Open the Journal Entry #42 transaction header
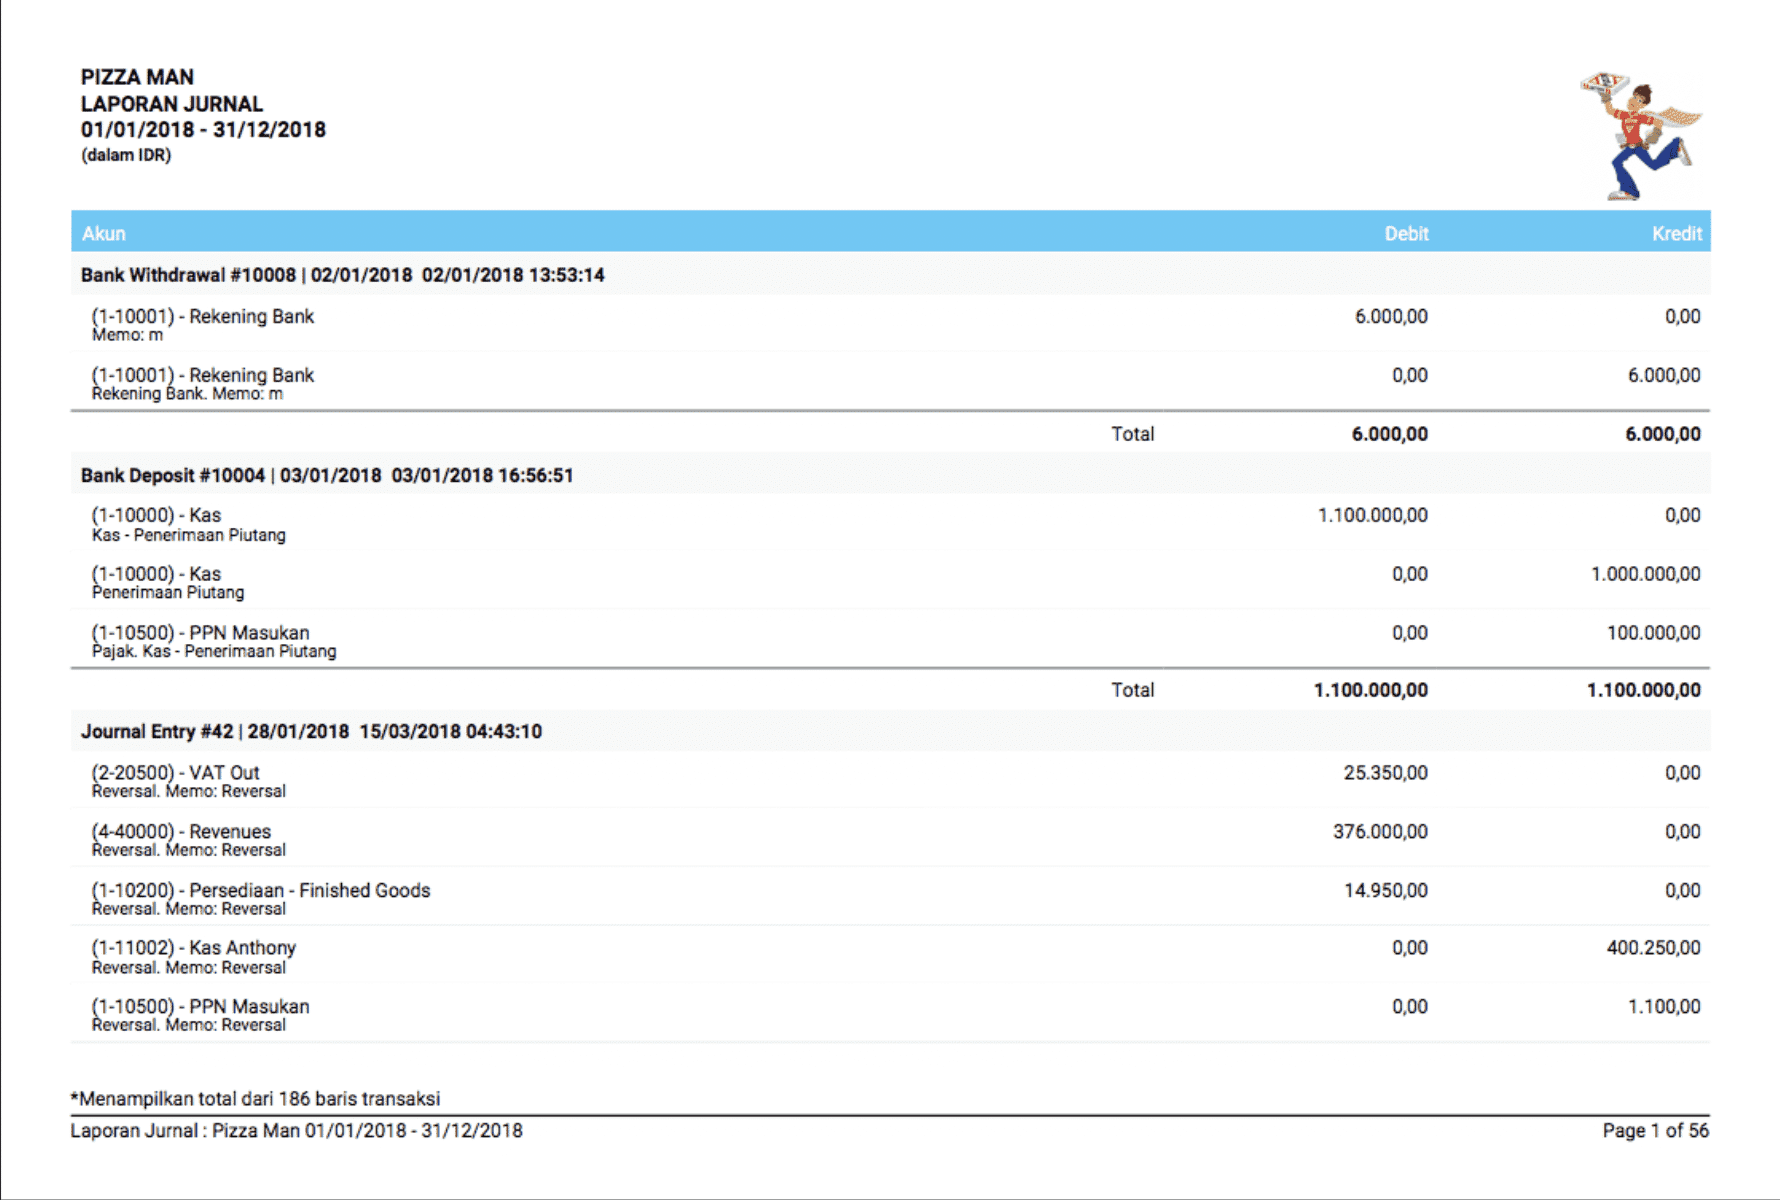The image size is (1780, 1200). point(311,731)
